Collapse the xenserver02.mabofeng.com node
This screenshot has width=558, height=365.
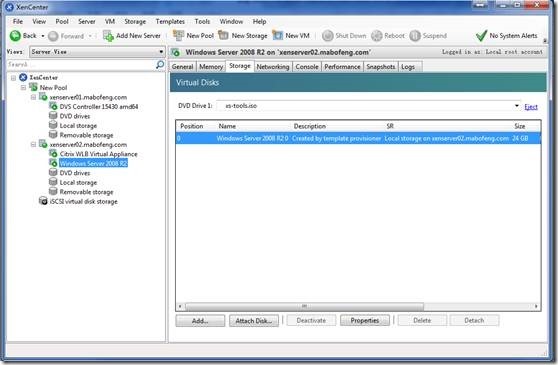point(33,144)
